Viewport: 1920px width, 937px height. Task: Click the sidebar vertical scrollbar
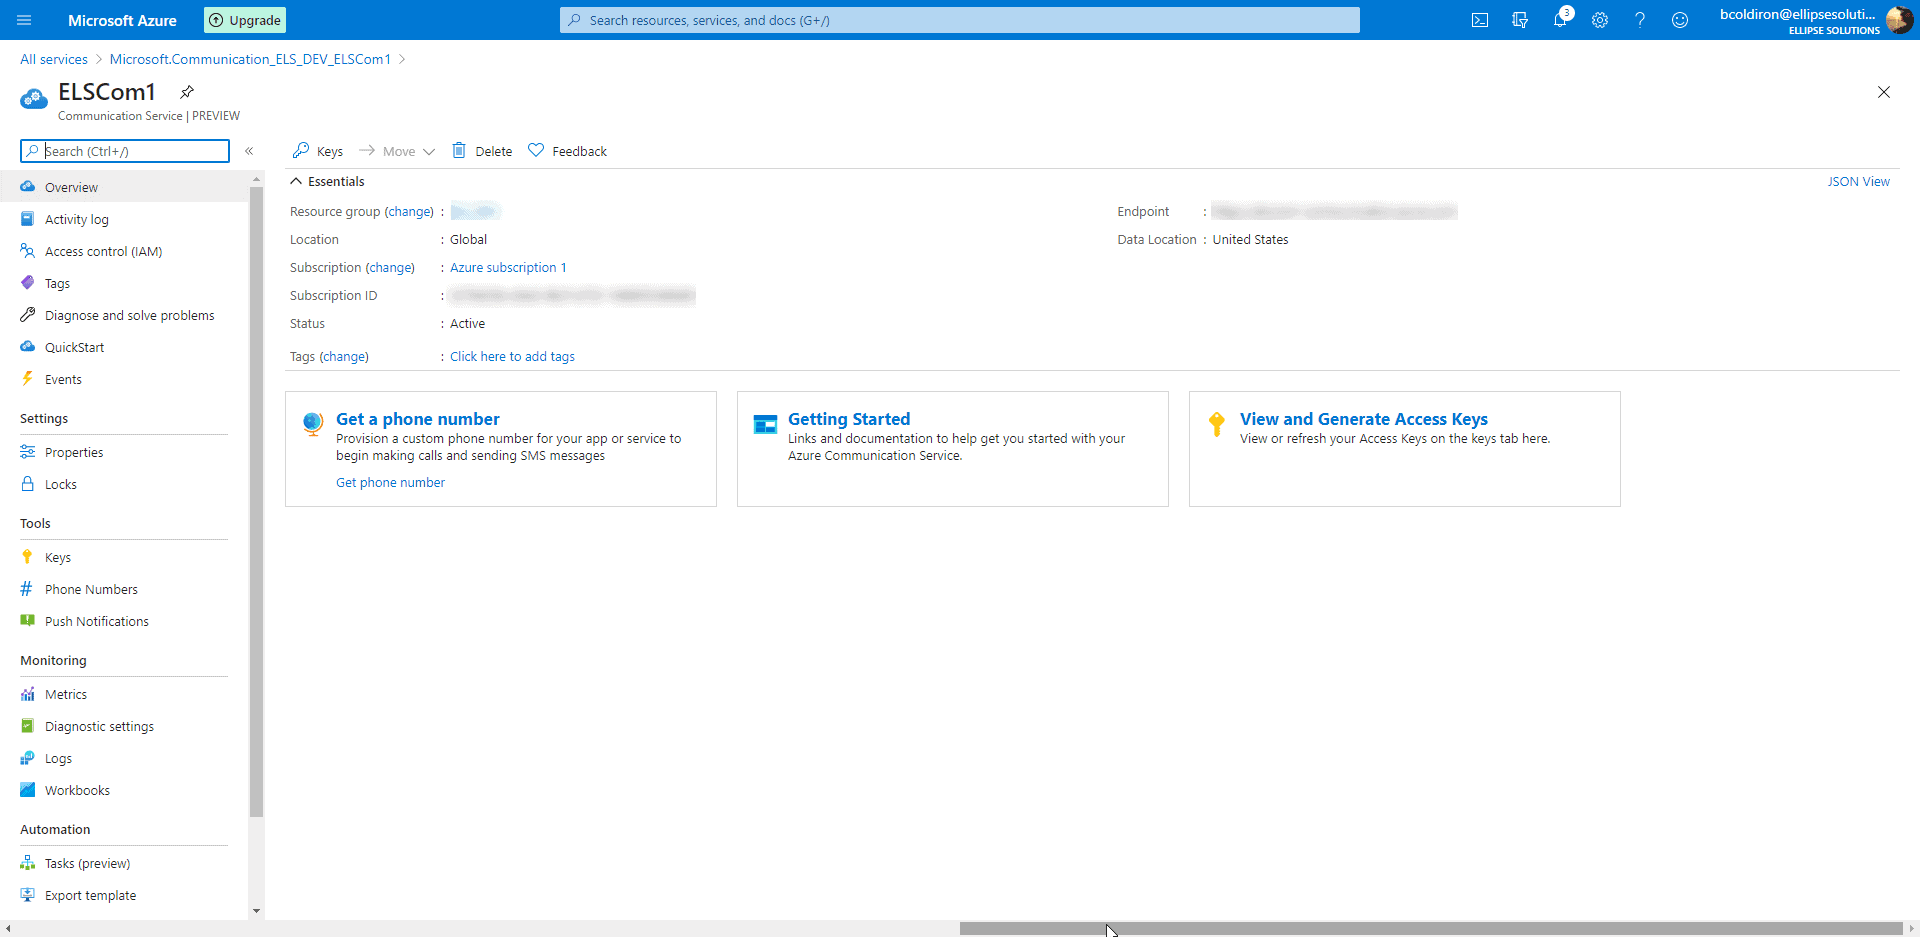click(256, 500)
